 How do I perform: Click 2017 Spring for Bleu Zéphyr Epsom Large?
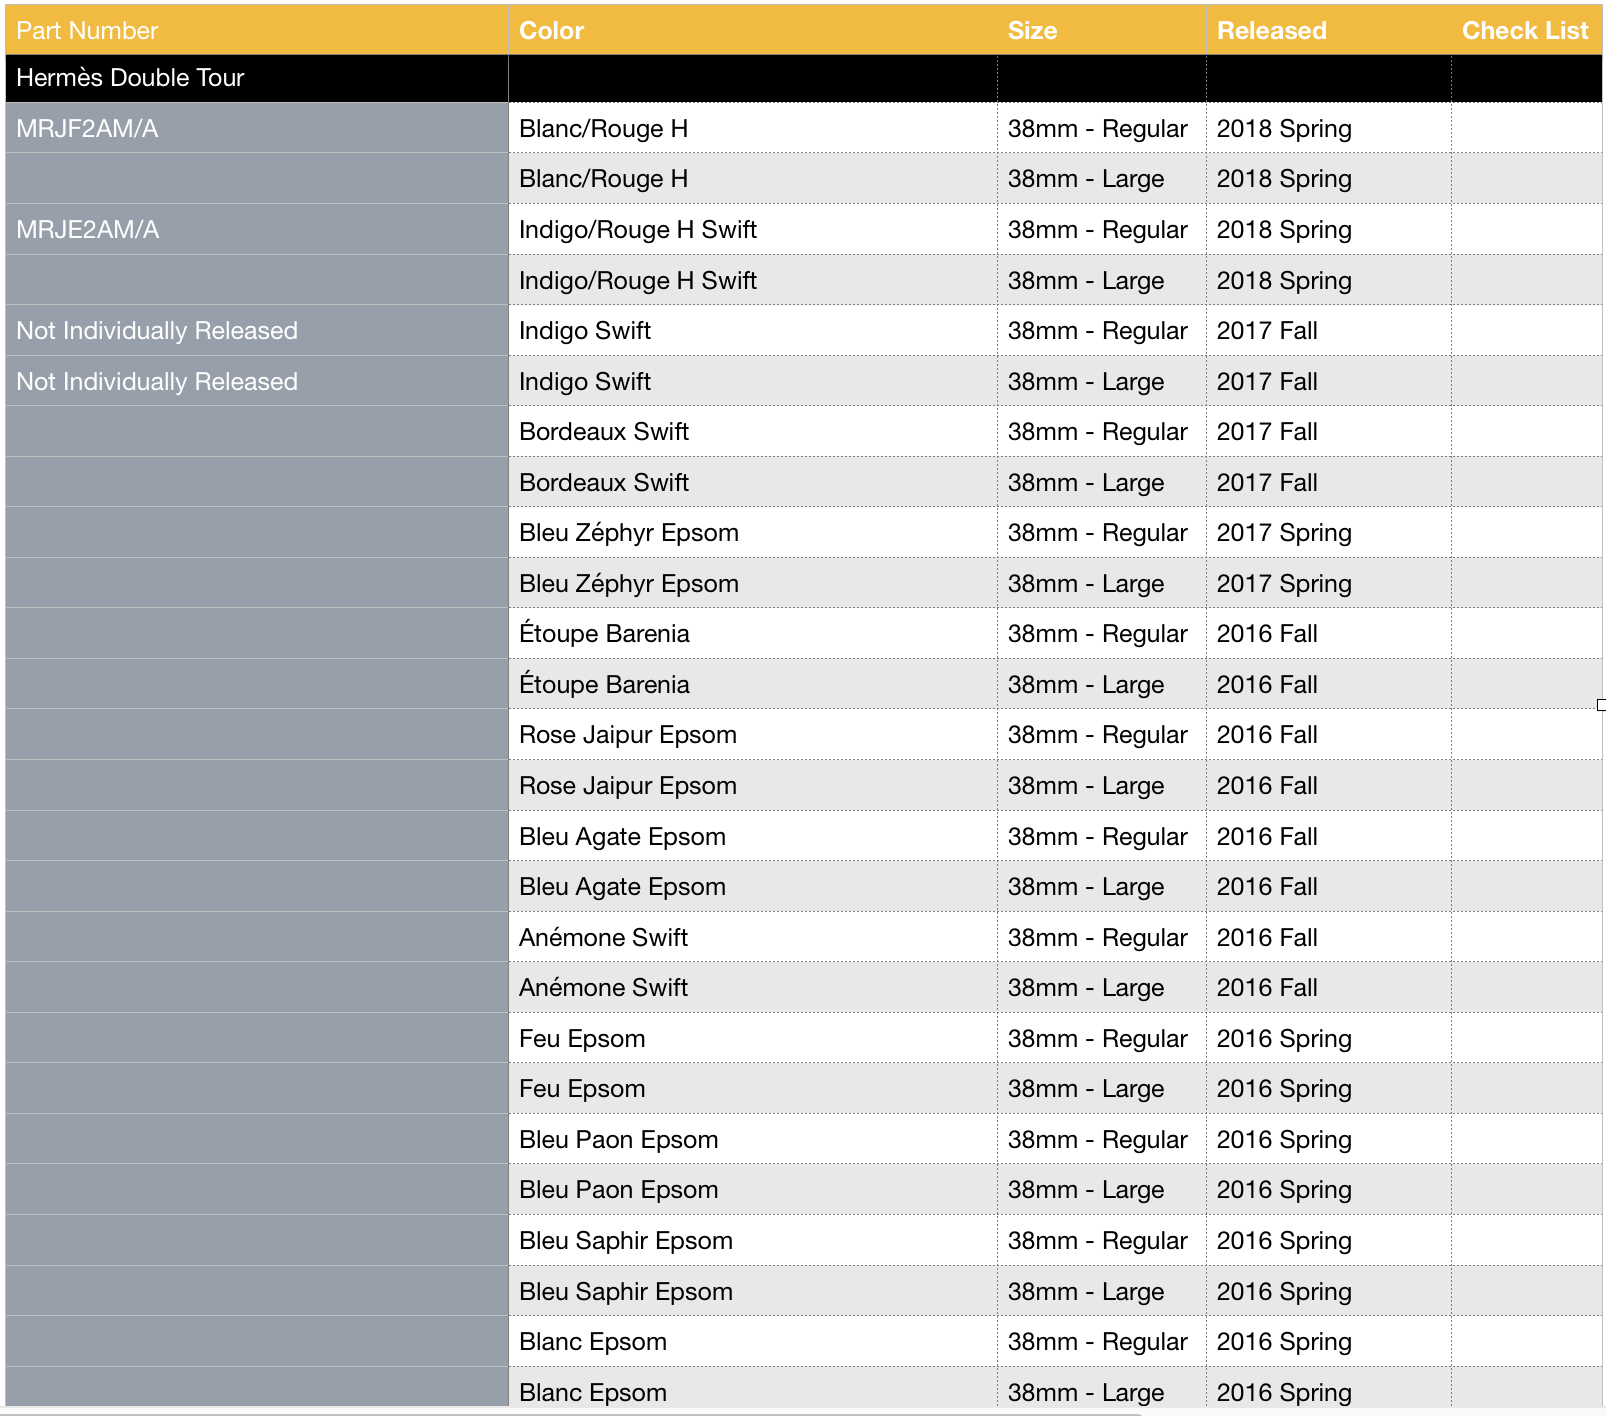pos(1284,584)
